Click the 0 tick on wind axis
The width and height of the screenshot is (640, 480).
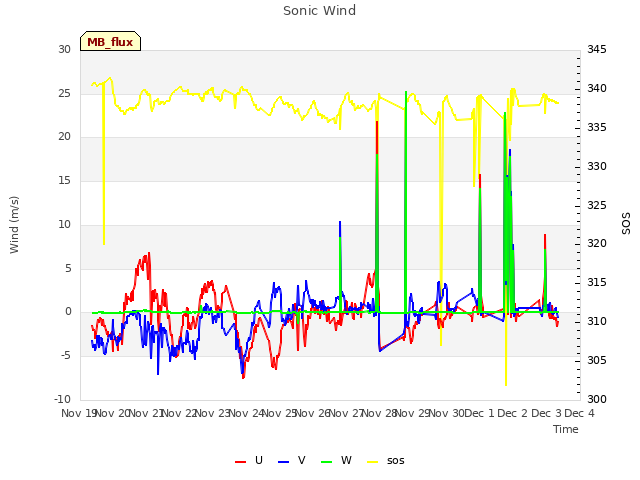pos(68,312)
